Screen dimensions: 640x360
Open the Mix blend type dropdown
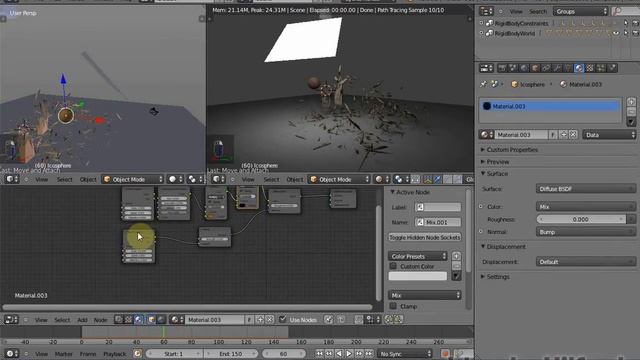tap(424, 295)
